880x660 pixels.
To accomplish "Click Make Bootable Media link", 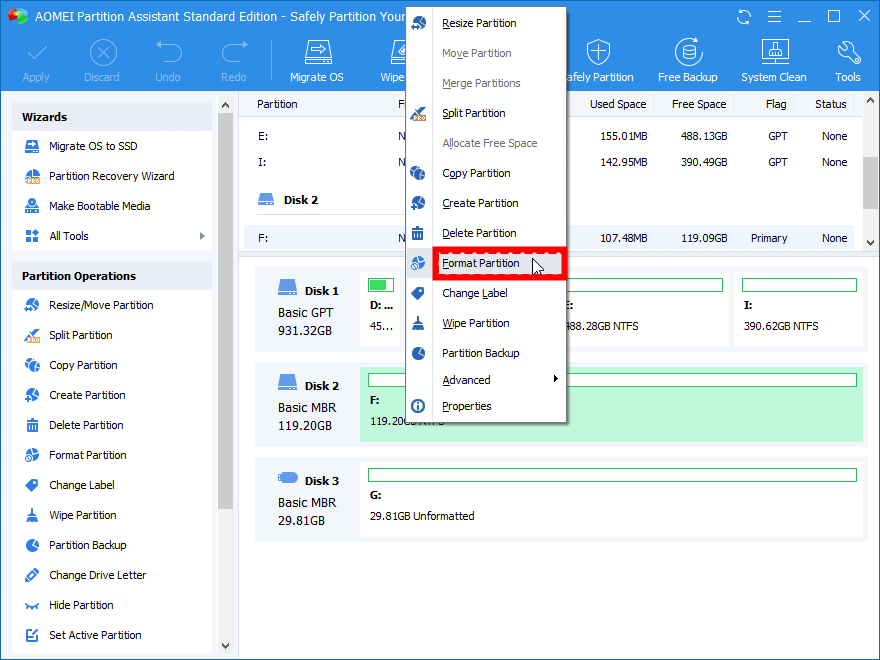I will coord(99,206).
